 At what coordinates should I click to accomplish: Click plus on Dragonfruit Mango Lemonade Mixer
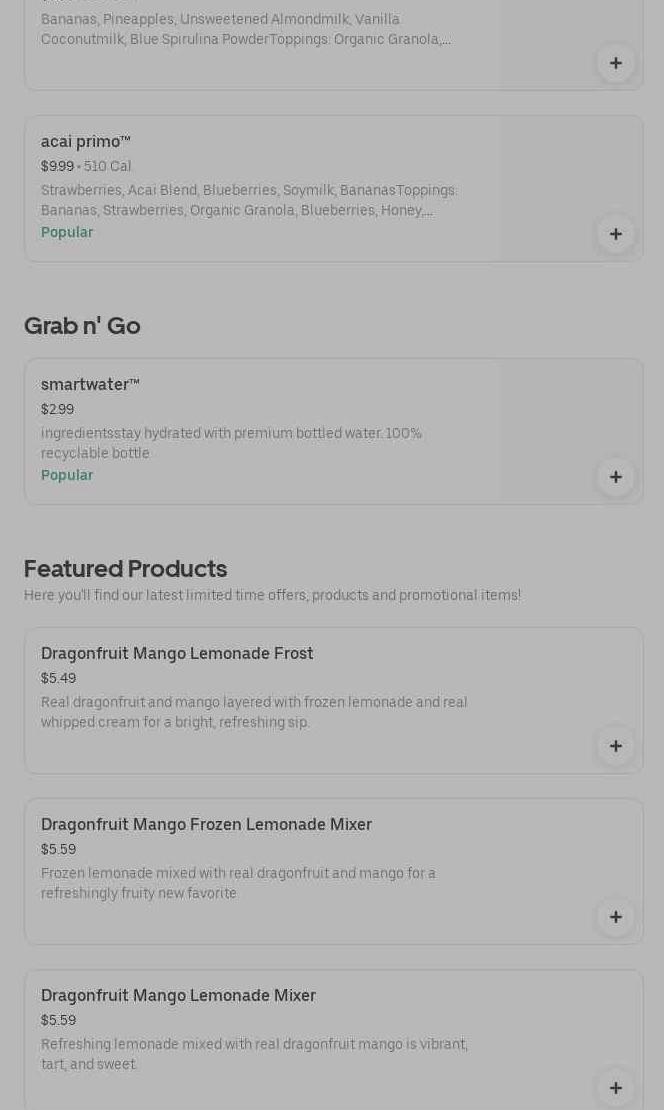coord(615,1087)
